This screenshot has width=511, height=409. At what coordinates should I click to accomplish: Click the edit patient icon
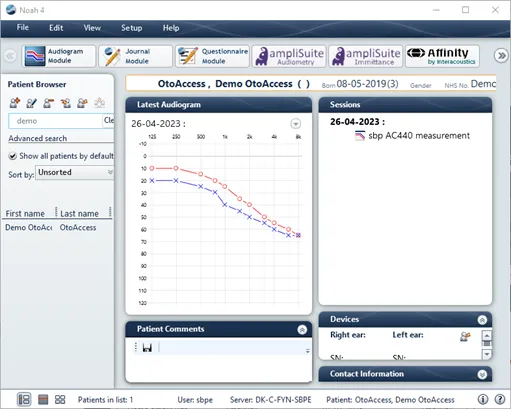click(x=32, y=103)
